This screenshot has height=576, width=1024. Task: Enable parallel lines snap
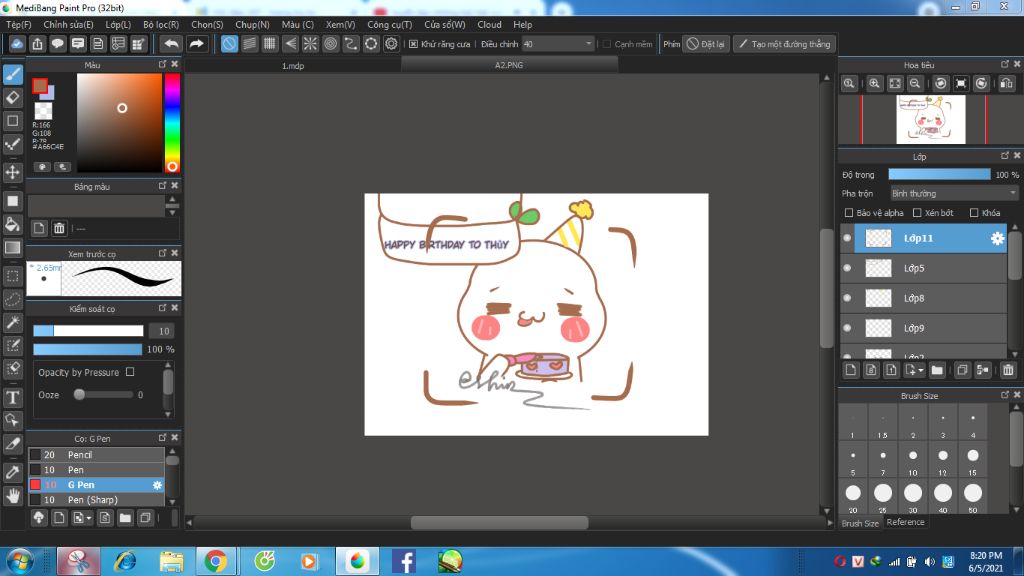(249, 44)
